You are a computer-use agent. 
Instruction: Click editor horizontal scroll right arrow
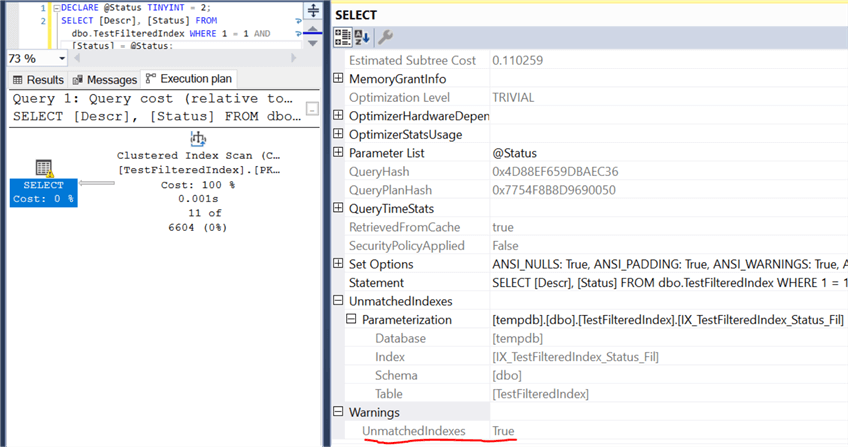tap(294, 58)
